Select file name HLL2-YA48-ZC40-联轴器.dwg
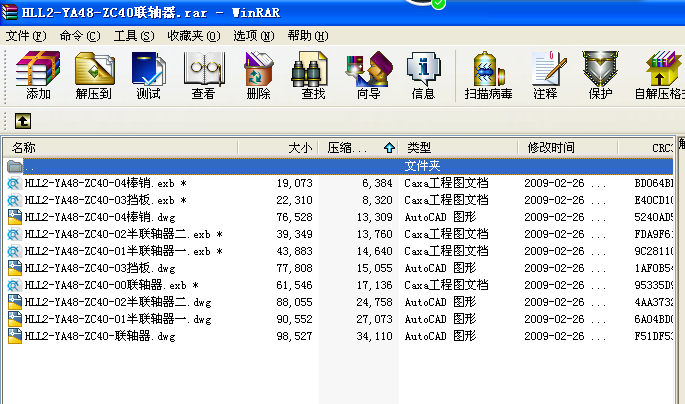Viewport: 685px width, 404px height. [100, 336]
